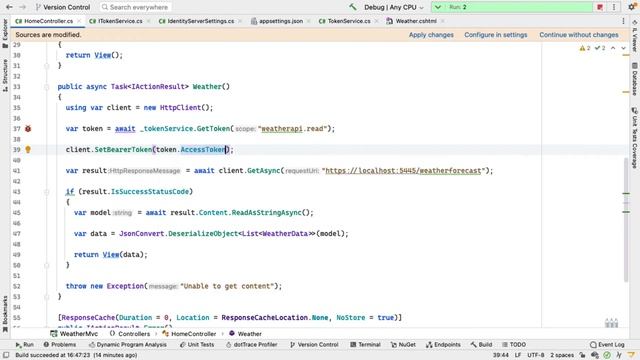The height and width of the screenshot is (360, 640).
Task: Click the green checkmark status icon
Action: click(x=607, y=355)
